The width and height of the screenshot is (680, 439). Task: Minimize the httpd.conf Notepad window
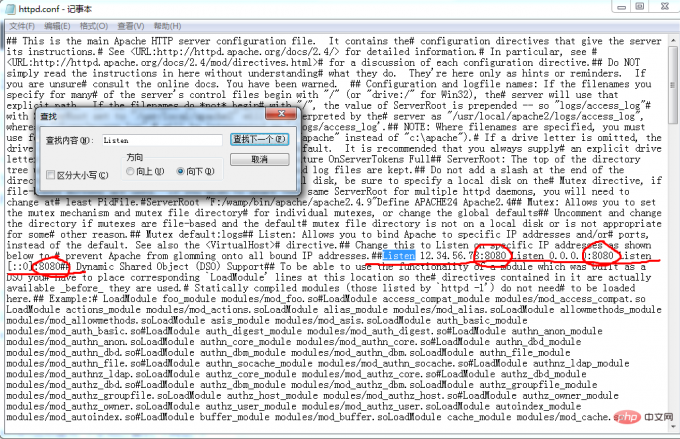[x=621, y=6]
